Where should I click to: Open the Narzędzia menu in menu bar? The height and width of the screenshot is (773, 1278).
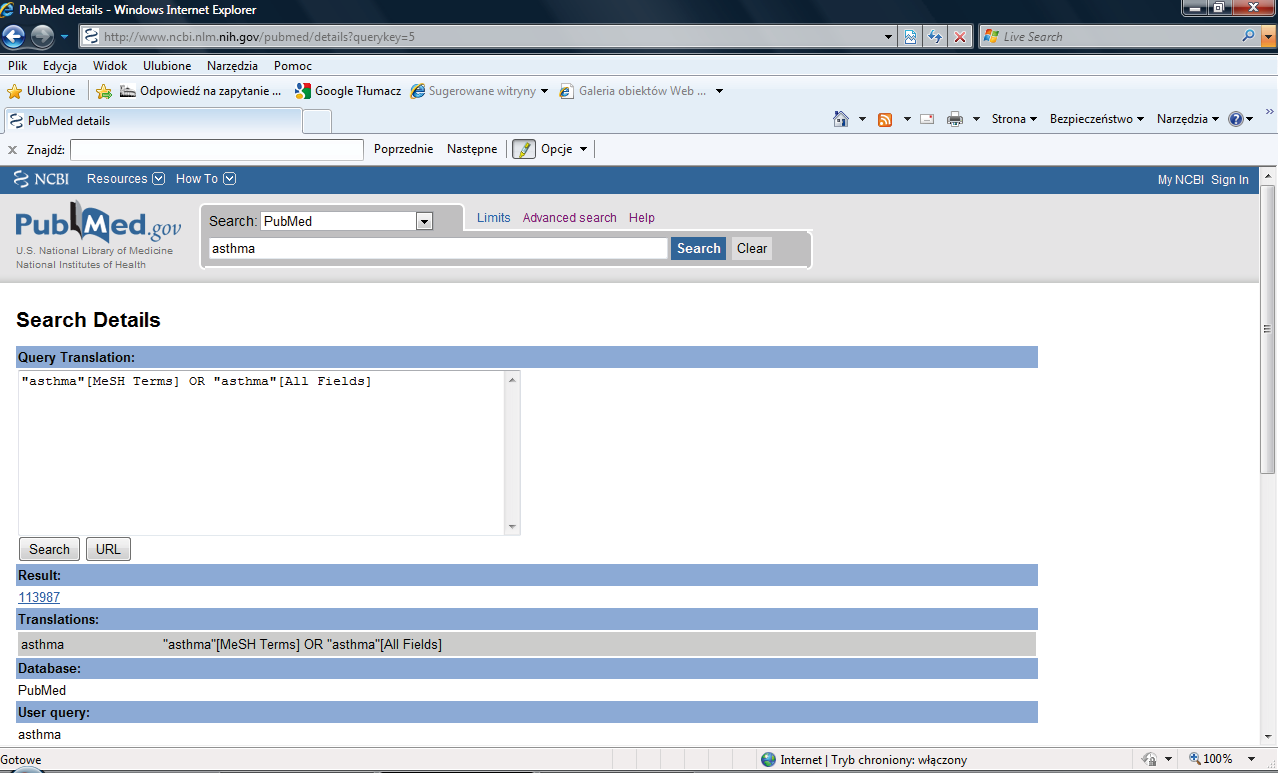(232, 66)
